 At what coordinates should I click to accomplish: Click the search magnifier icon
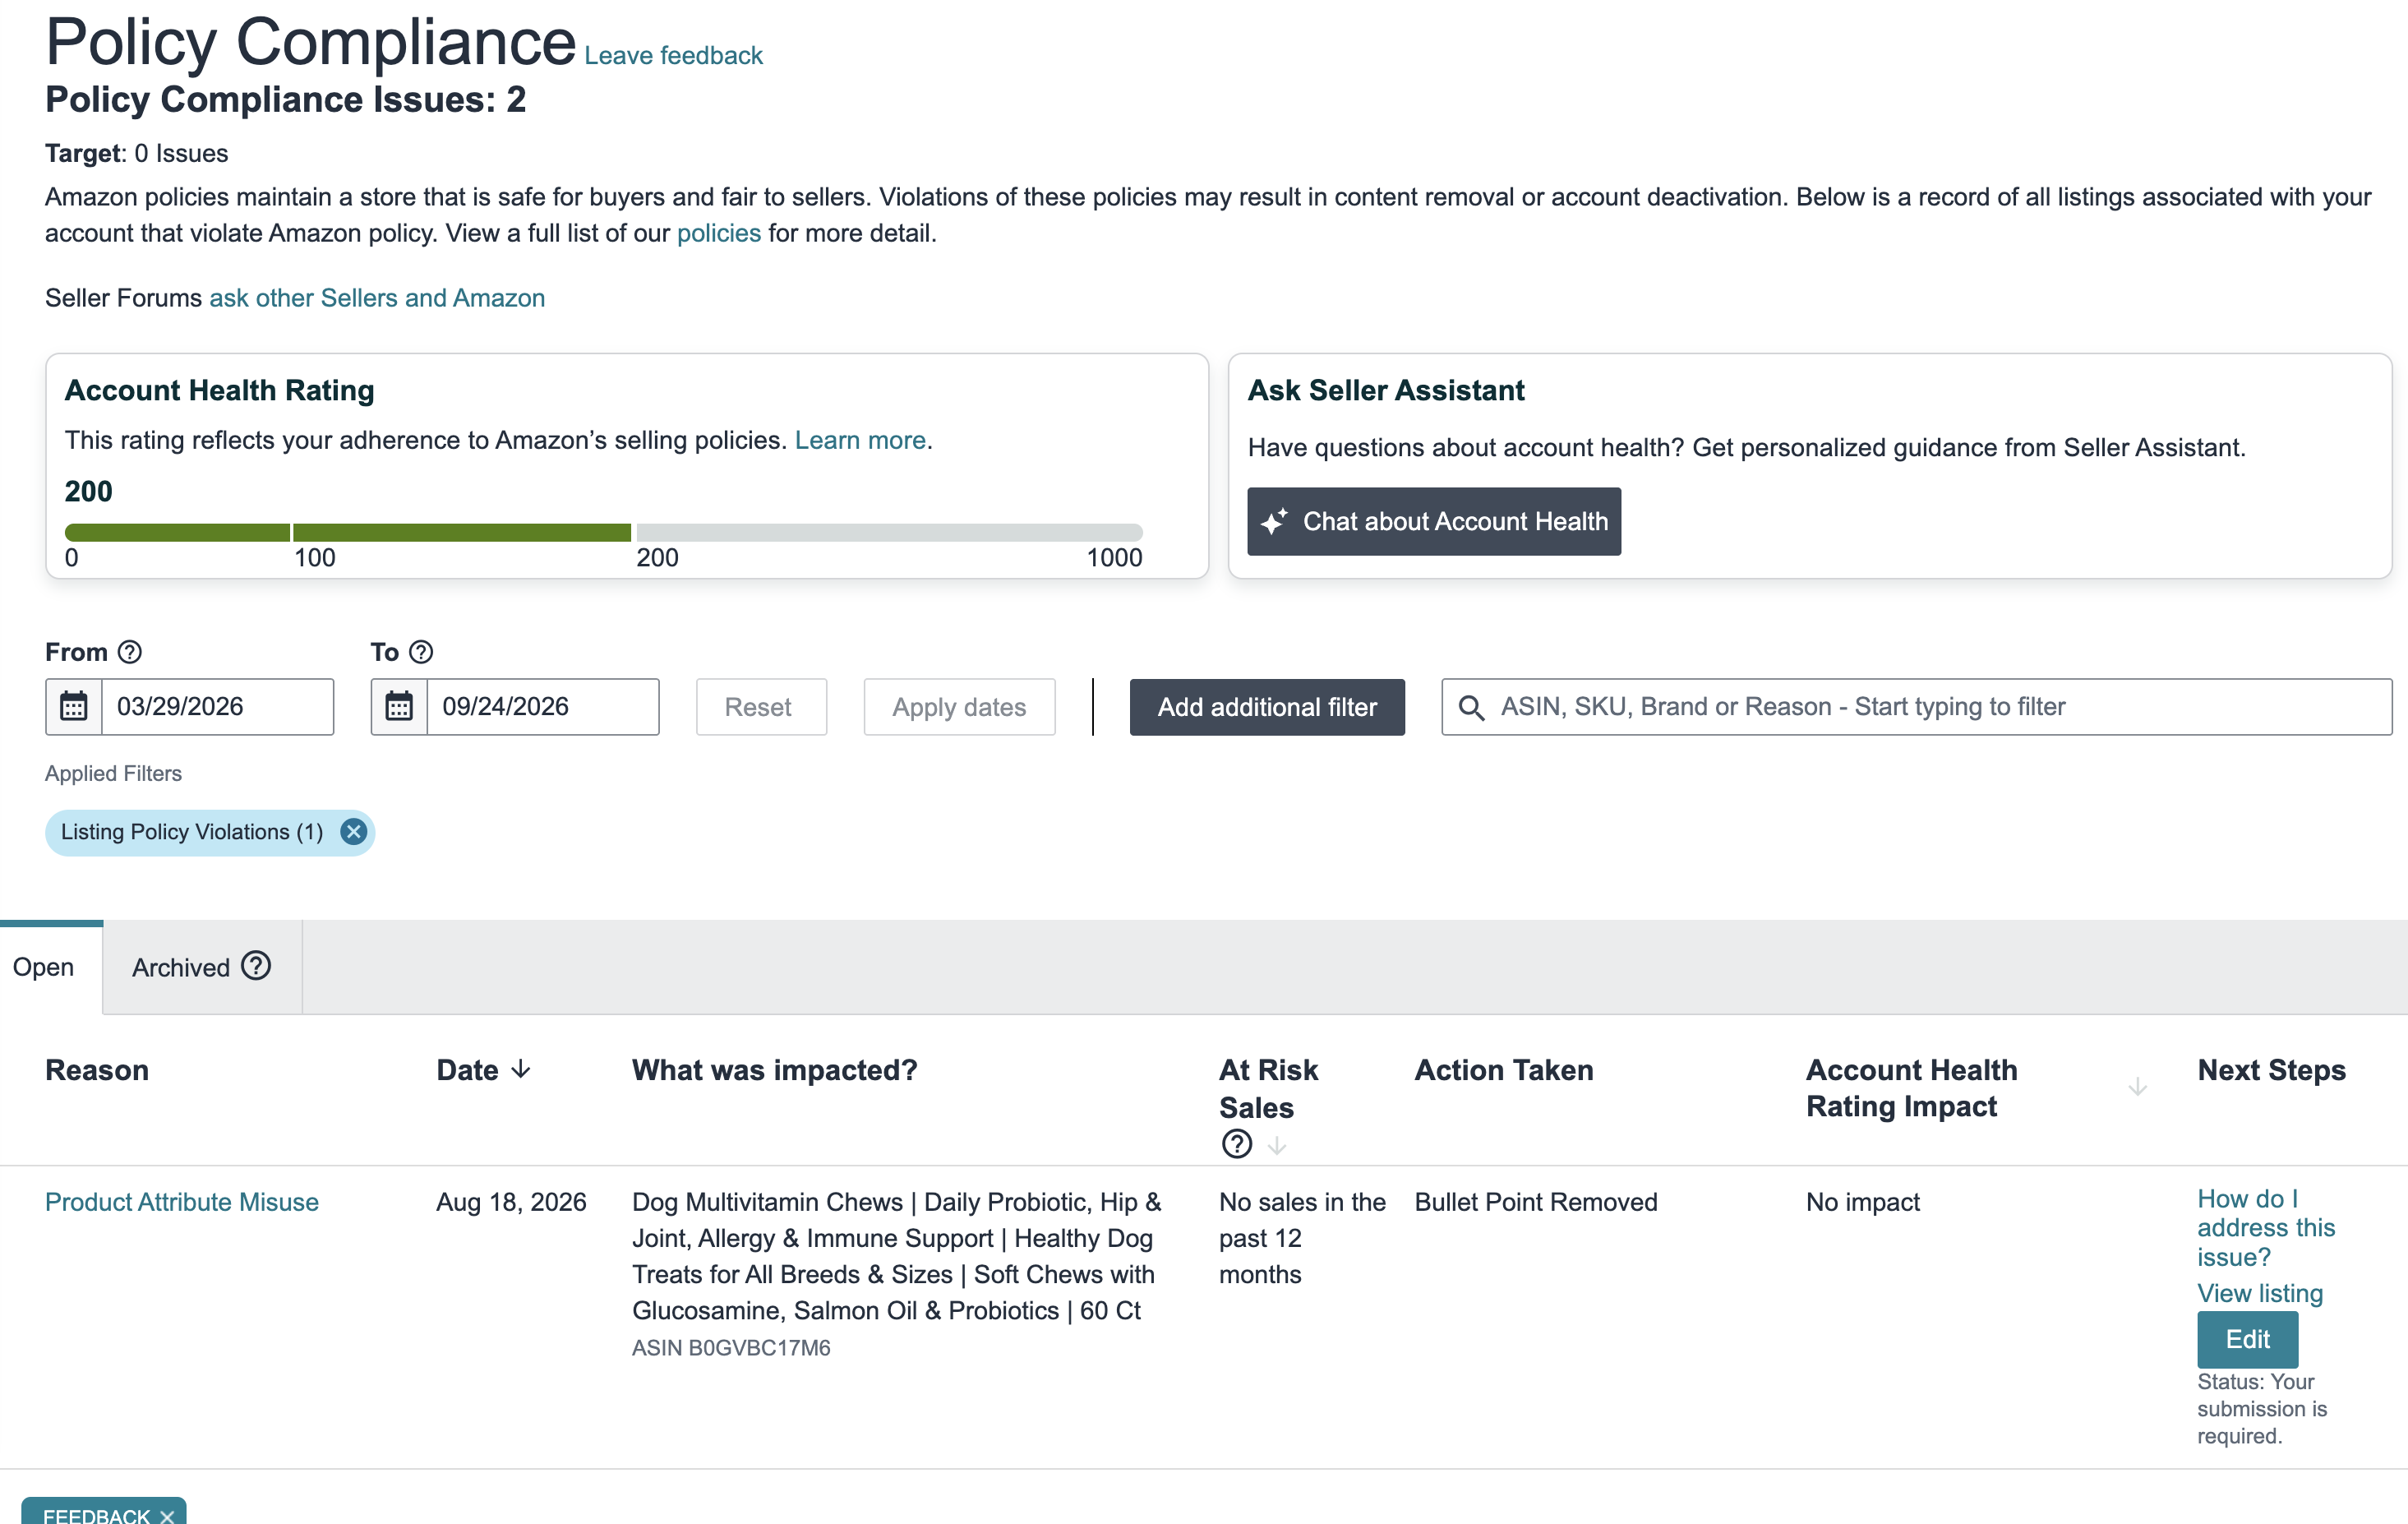(1471, 708)
